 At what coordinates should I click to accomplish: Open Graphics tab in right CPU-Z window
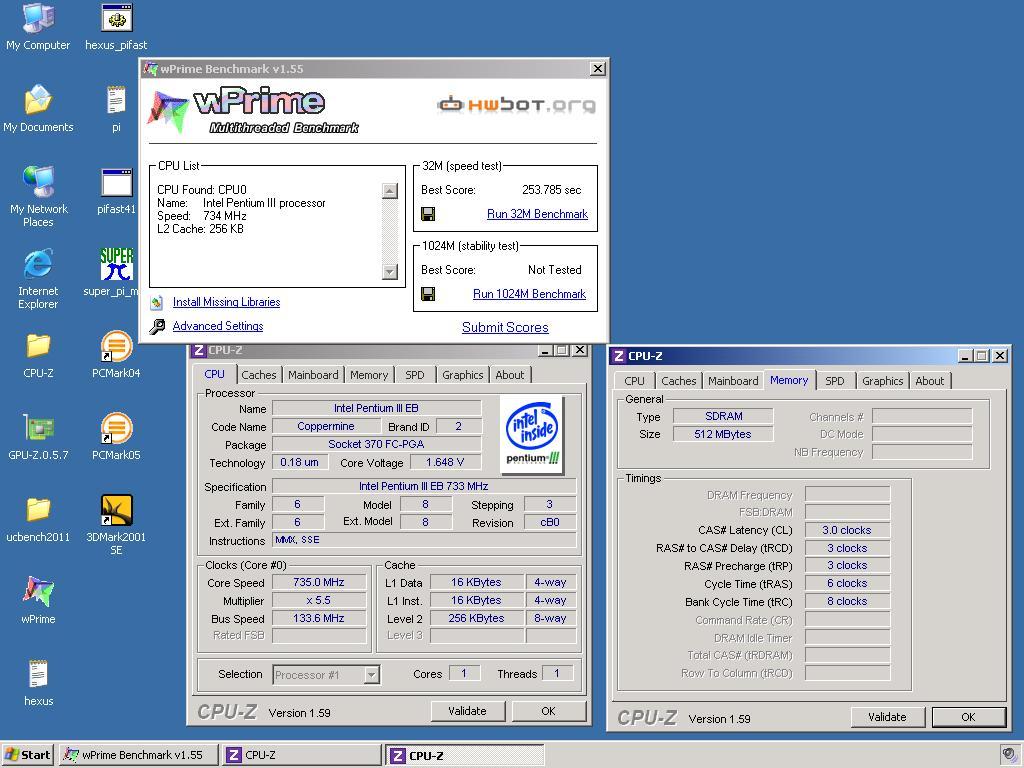point(882,381)
